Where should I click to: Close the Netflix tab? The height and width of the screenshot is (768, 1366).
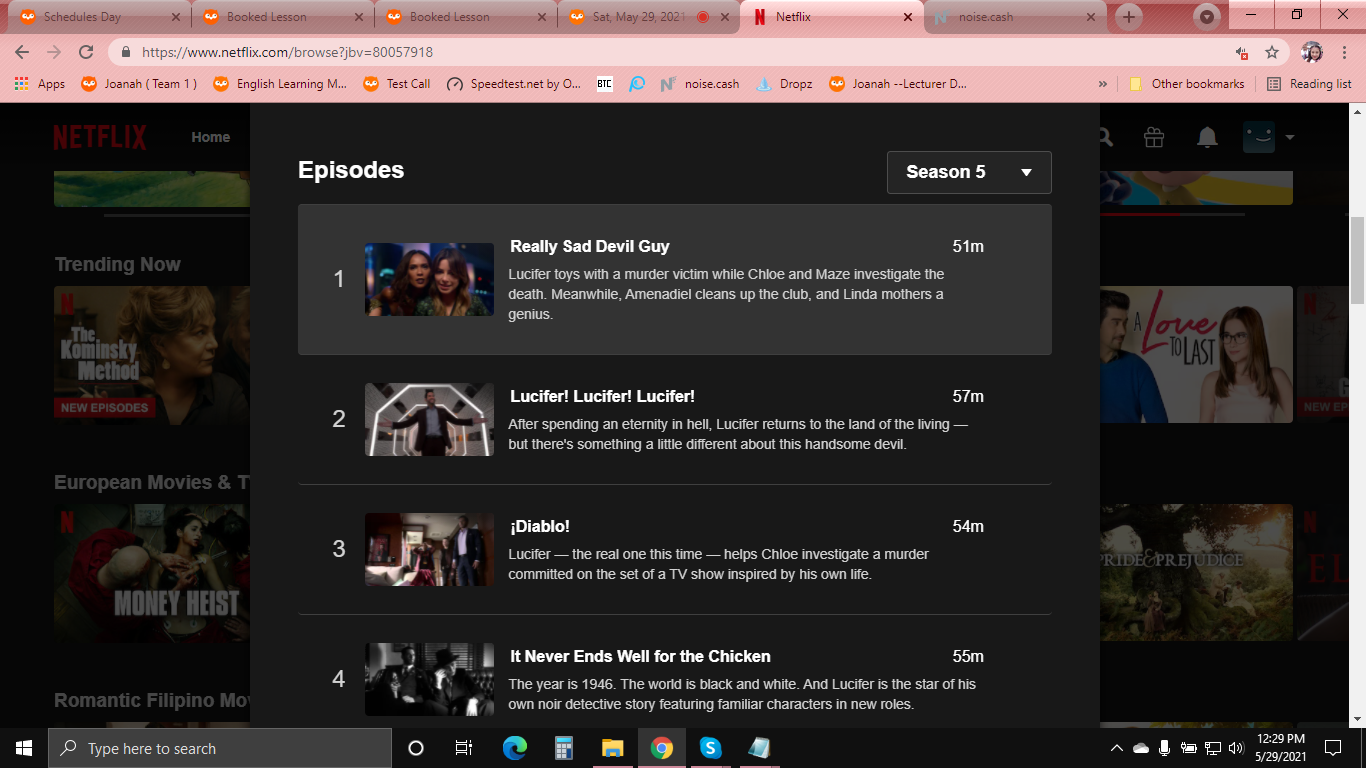tap(908, 17)
